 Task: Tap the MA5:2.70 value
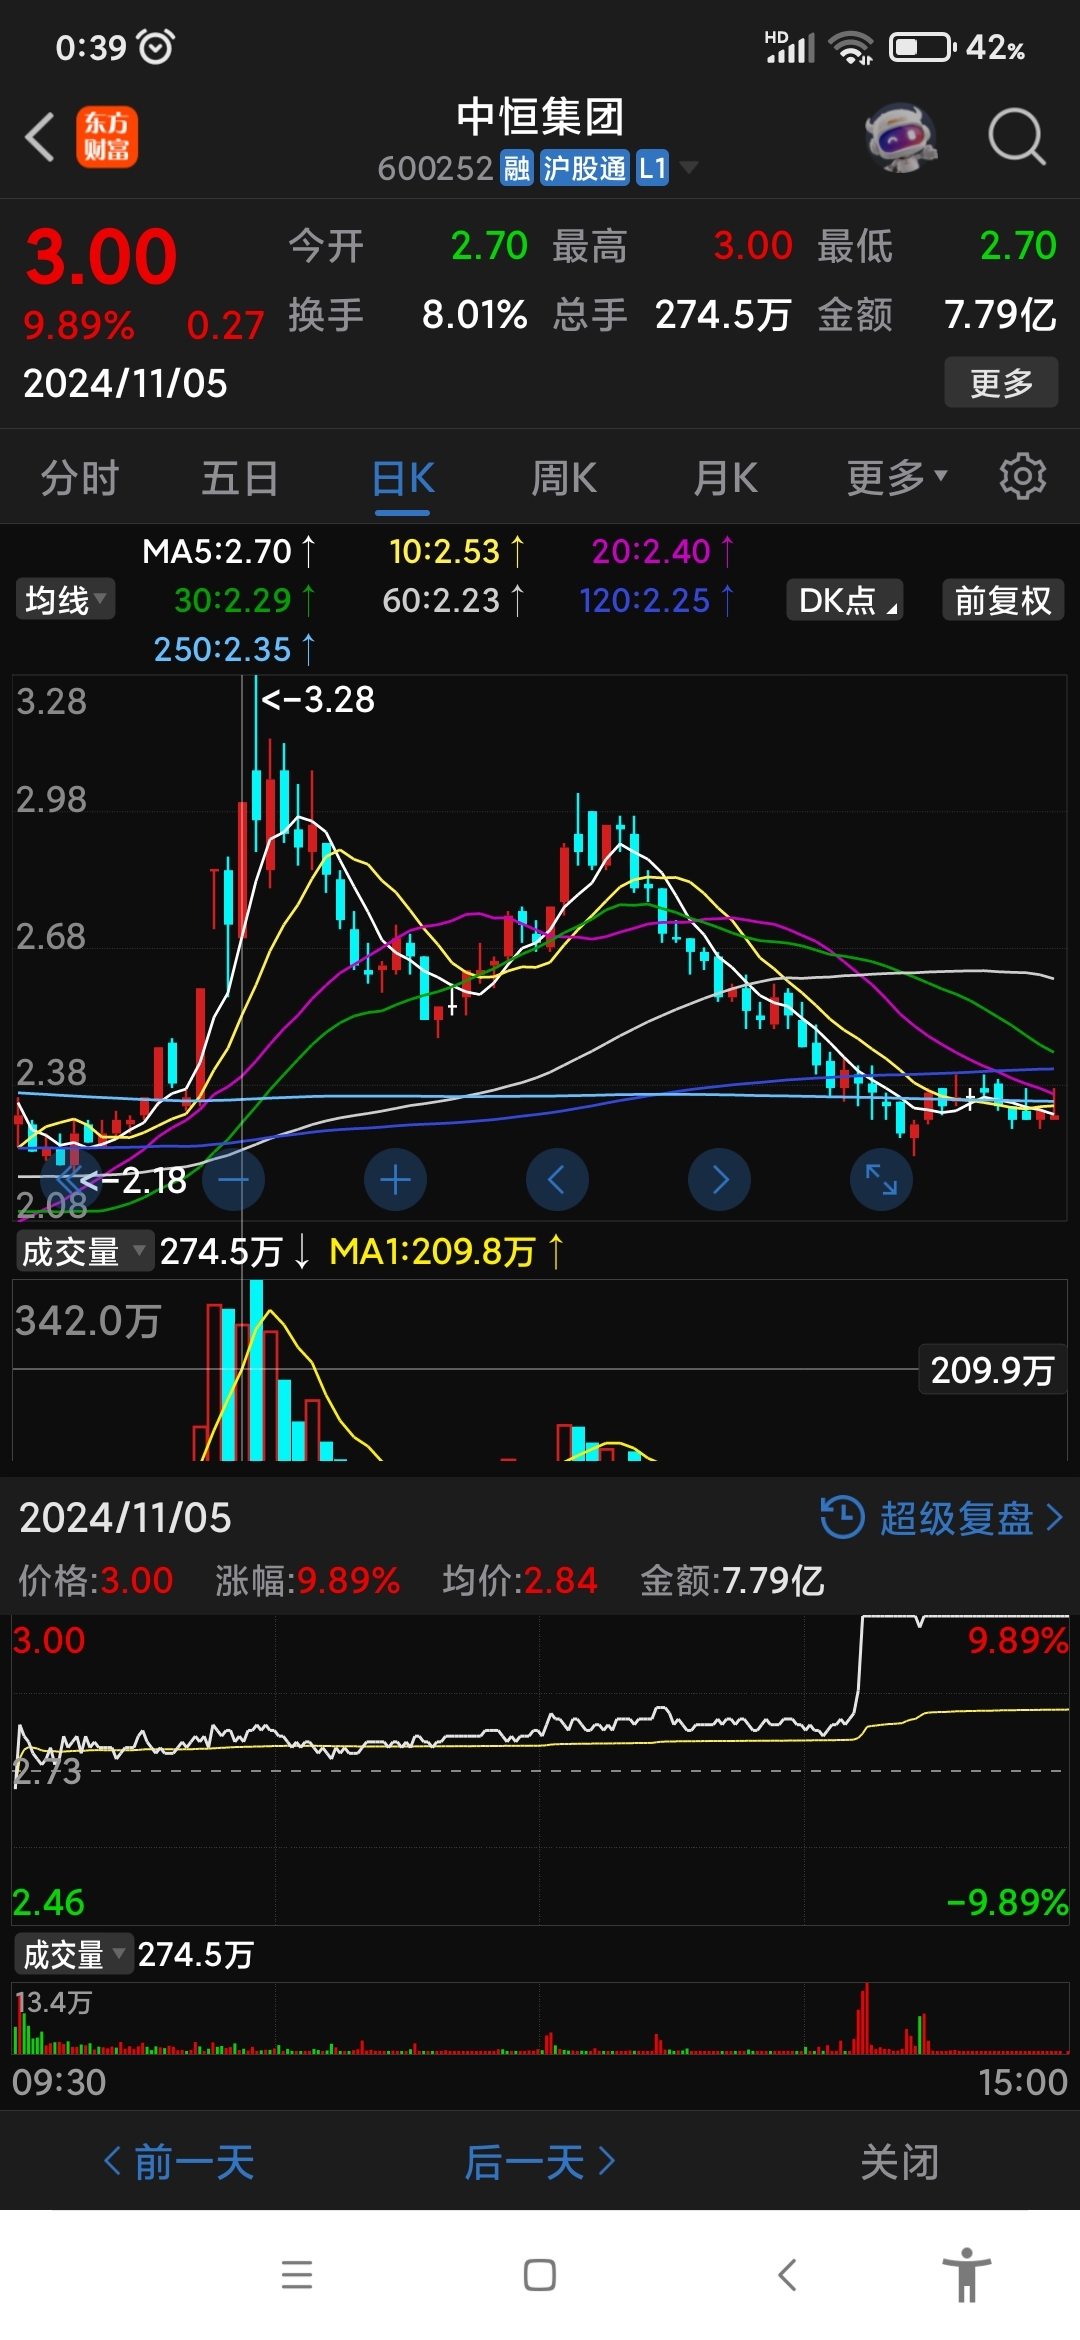click(229, 551)
